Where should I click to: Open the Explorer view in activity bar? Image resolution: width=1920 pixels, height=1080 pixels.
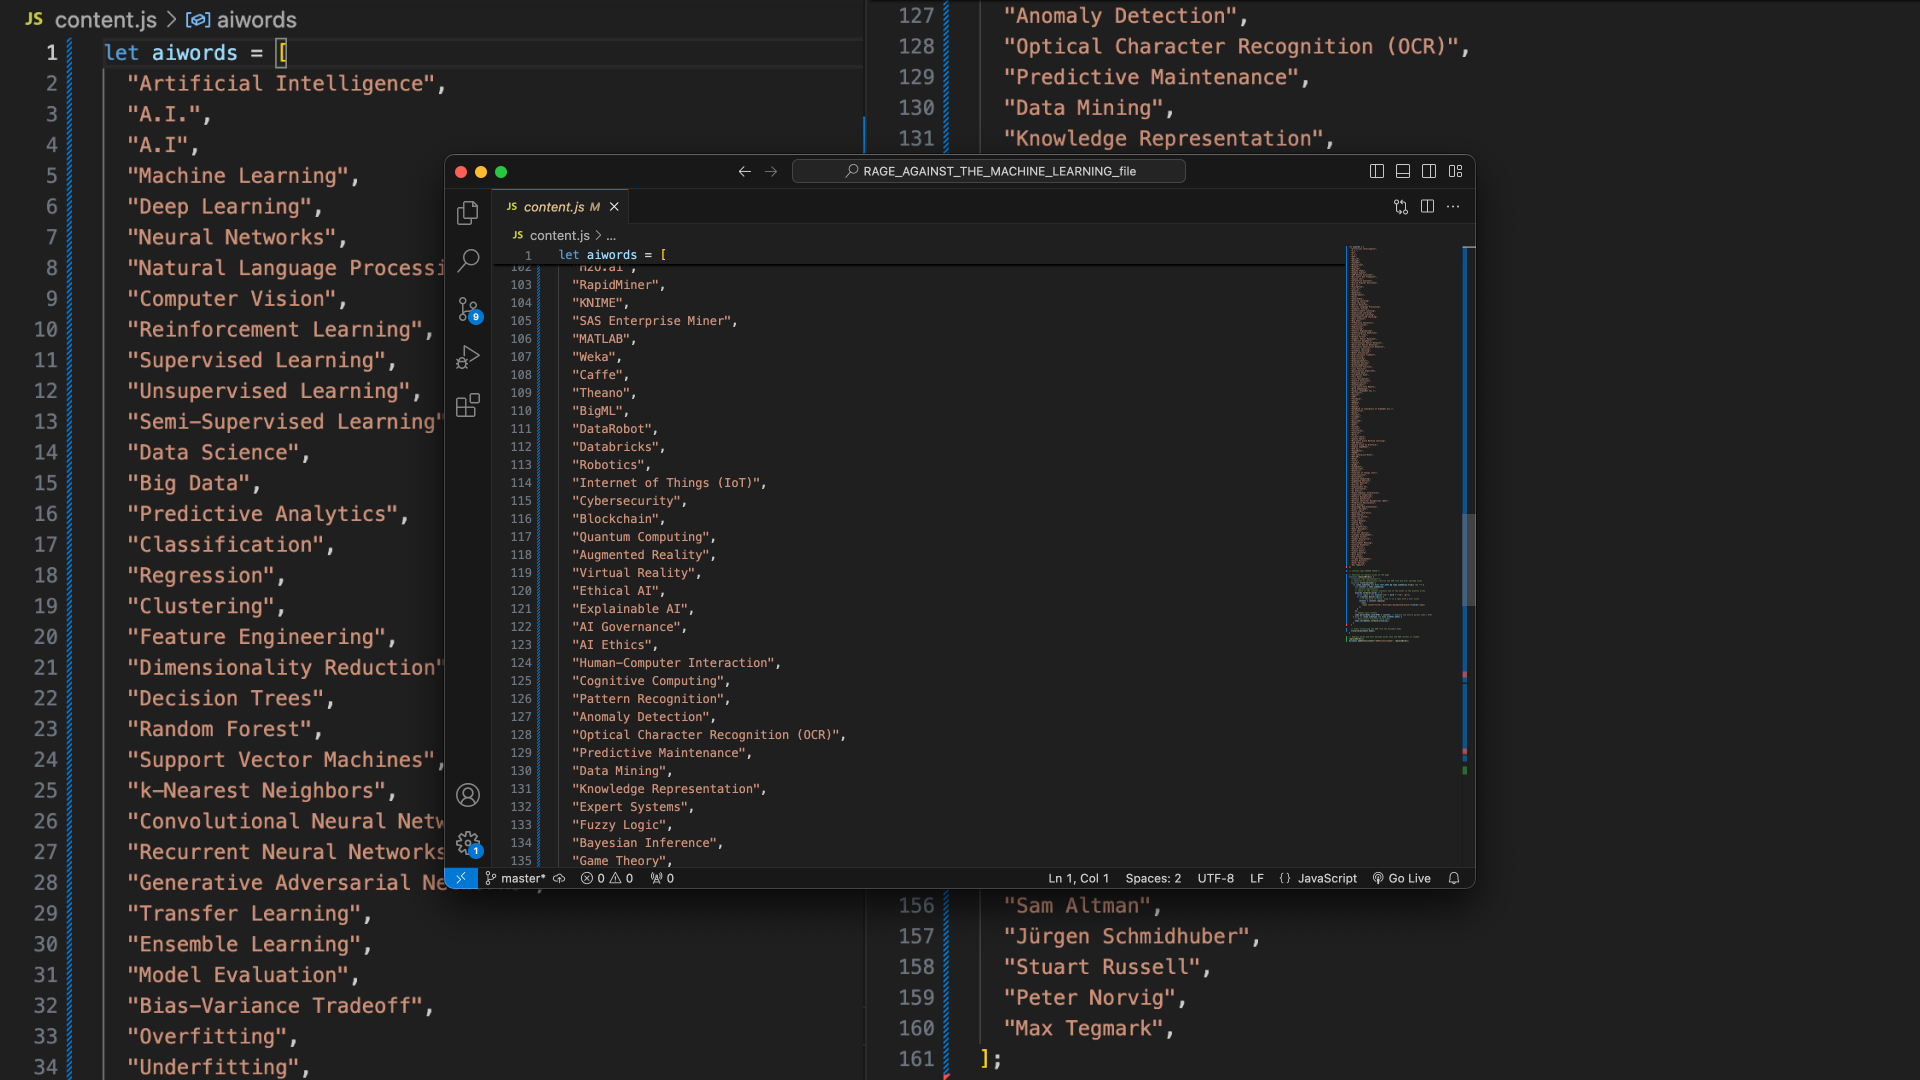coord(467,213)
